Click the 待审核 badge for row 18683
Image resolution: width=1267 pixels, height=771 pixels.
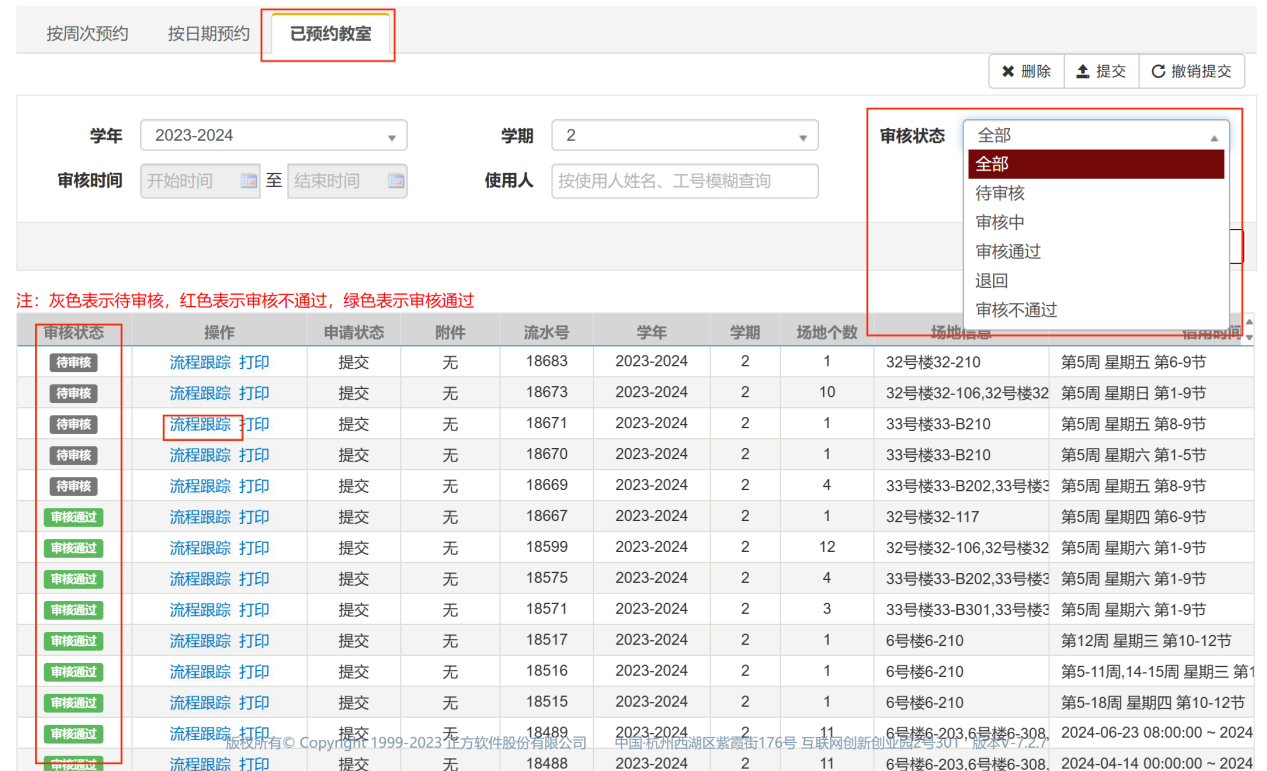click(74, 363)
